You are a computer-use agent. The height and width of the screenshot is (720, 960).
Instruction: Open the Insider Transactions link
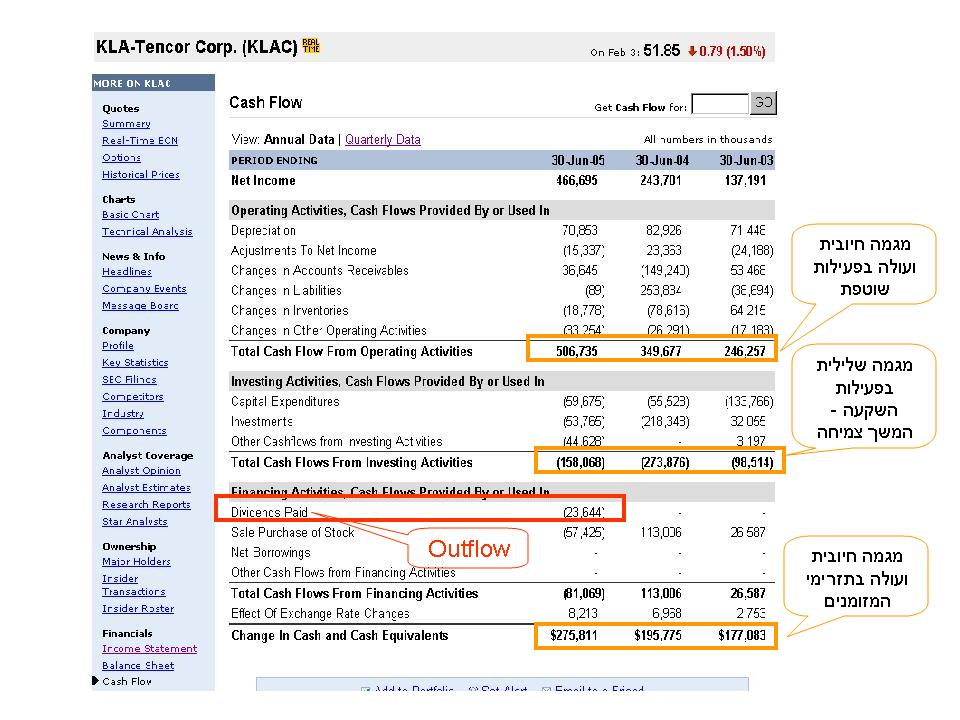pos(133,585)
